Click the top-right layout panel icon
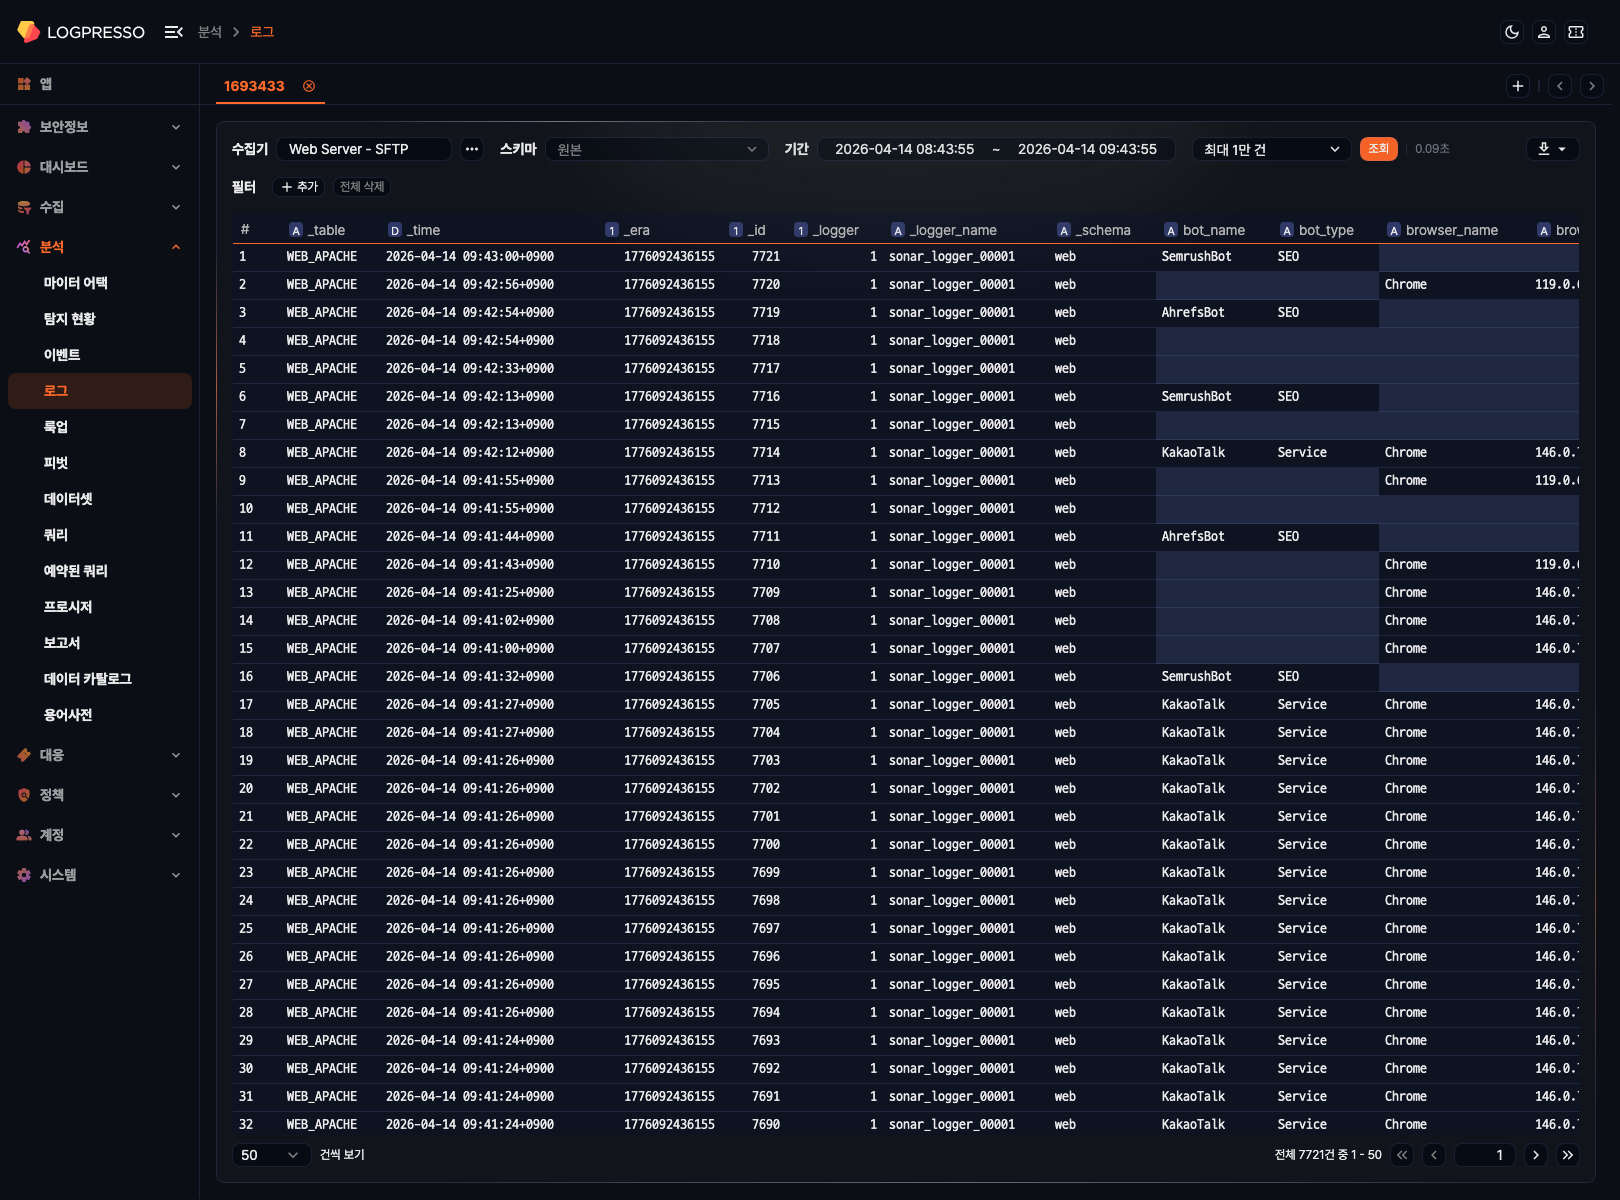The width and height of the screenshot is (1620, 1200). tap(1576, 32)
